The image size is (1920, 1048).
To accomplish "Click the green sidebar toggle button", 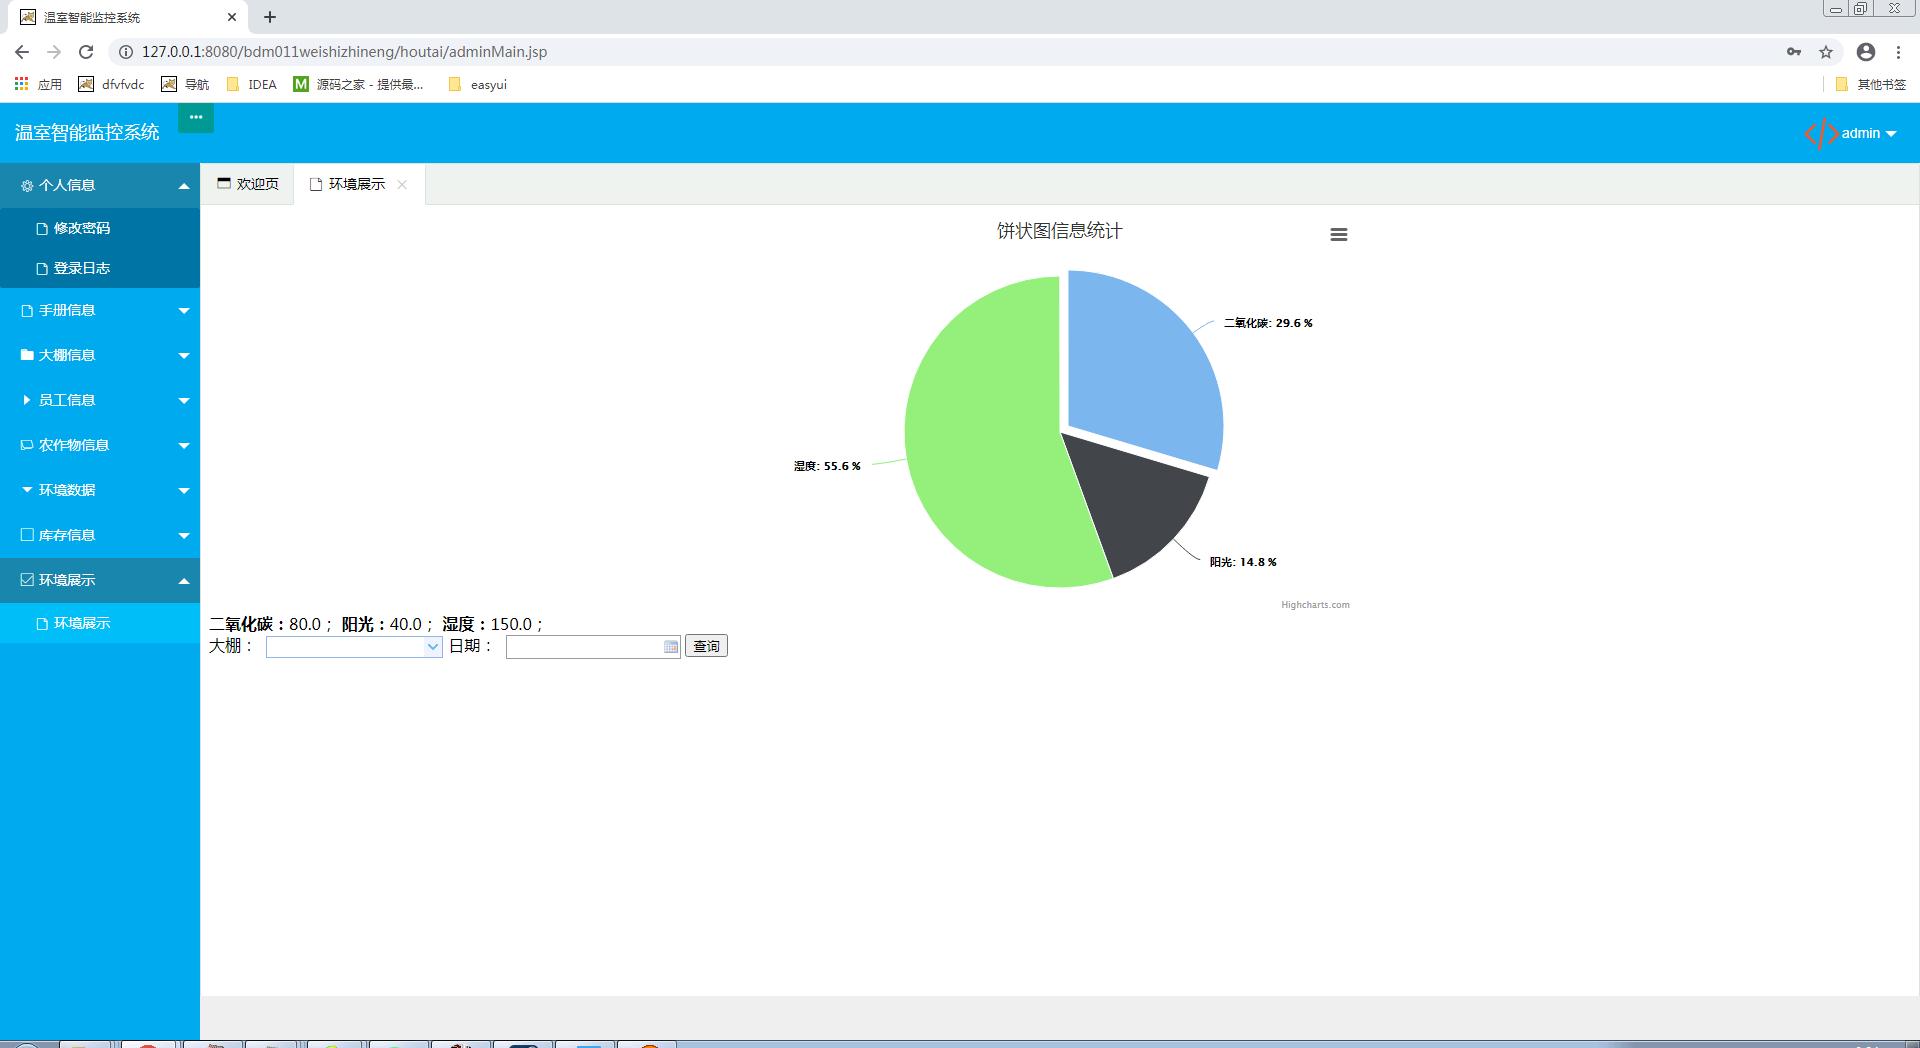I will coord(196,118).
